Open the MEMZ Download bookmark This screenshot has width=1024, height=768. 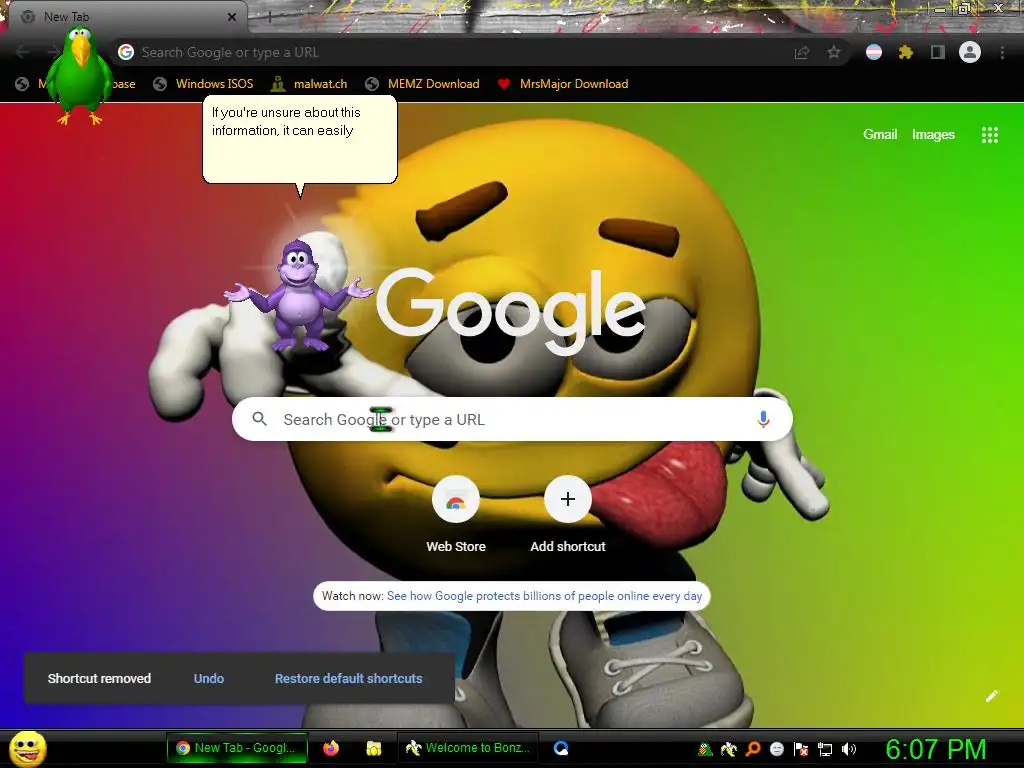(x=423, y=84)
